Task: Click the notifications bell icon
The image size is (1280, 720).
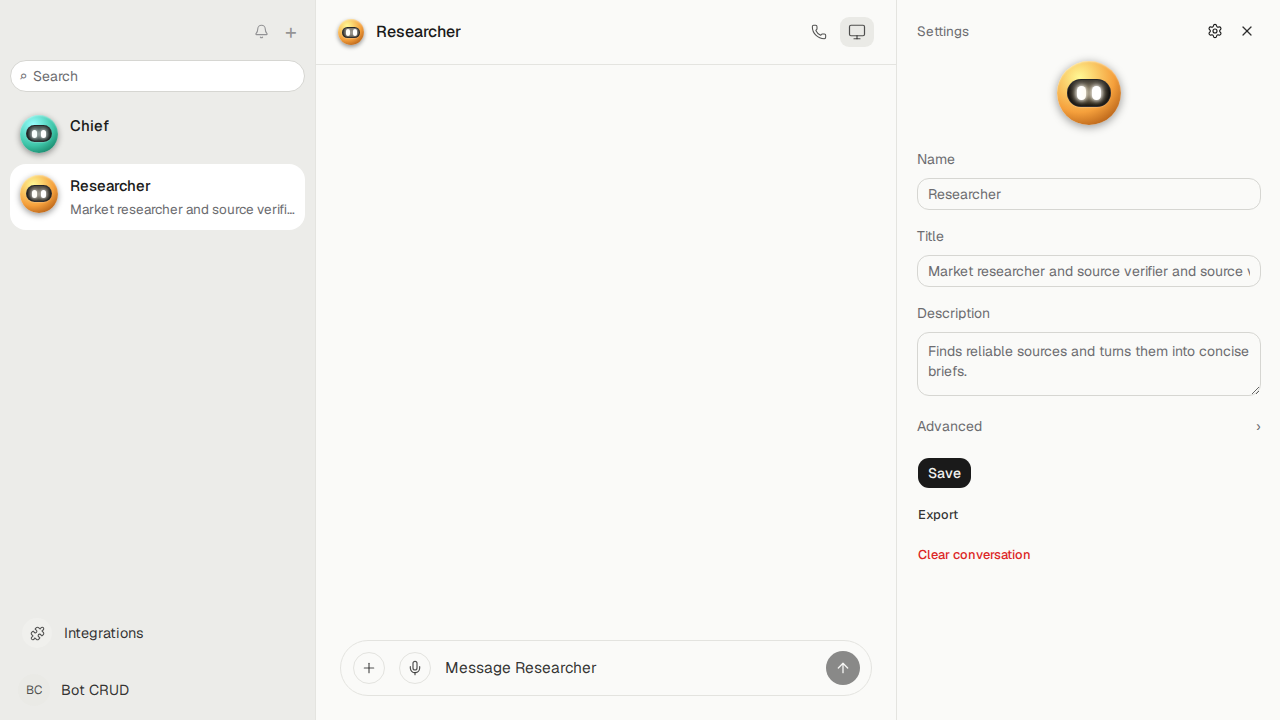Action: coord(261,32)
